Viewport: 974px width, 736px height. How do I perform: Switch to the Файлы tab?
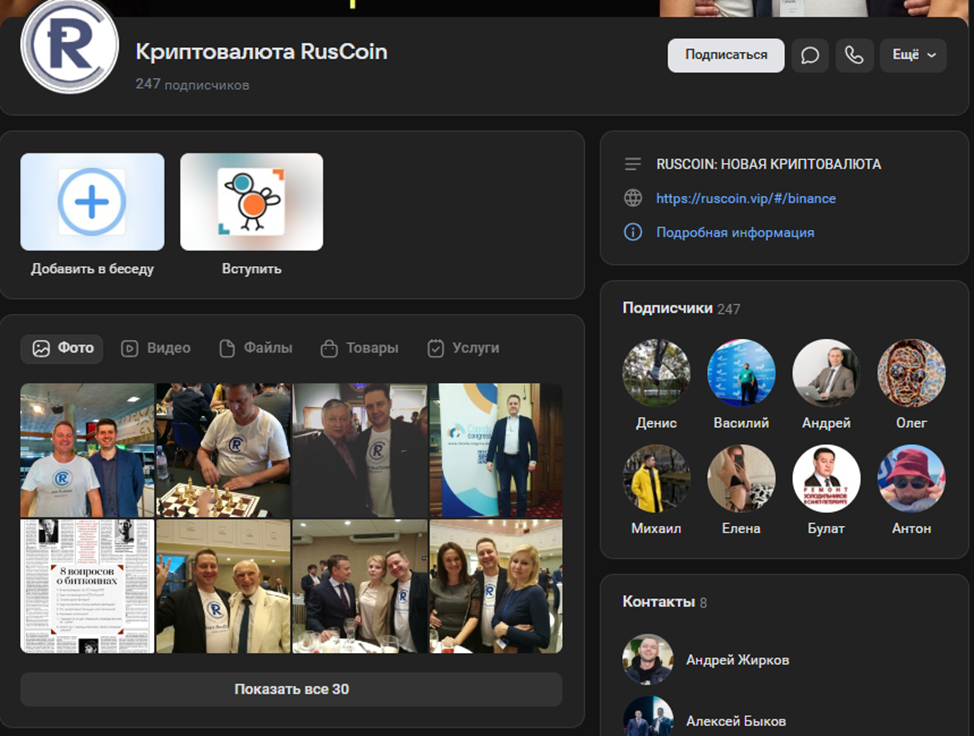coord(255,348)
